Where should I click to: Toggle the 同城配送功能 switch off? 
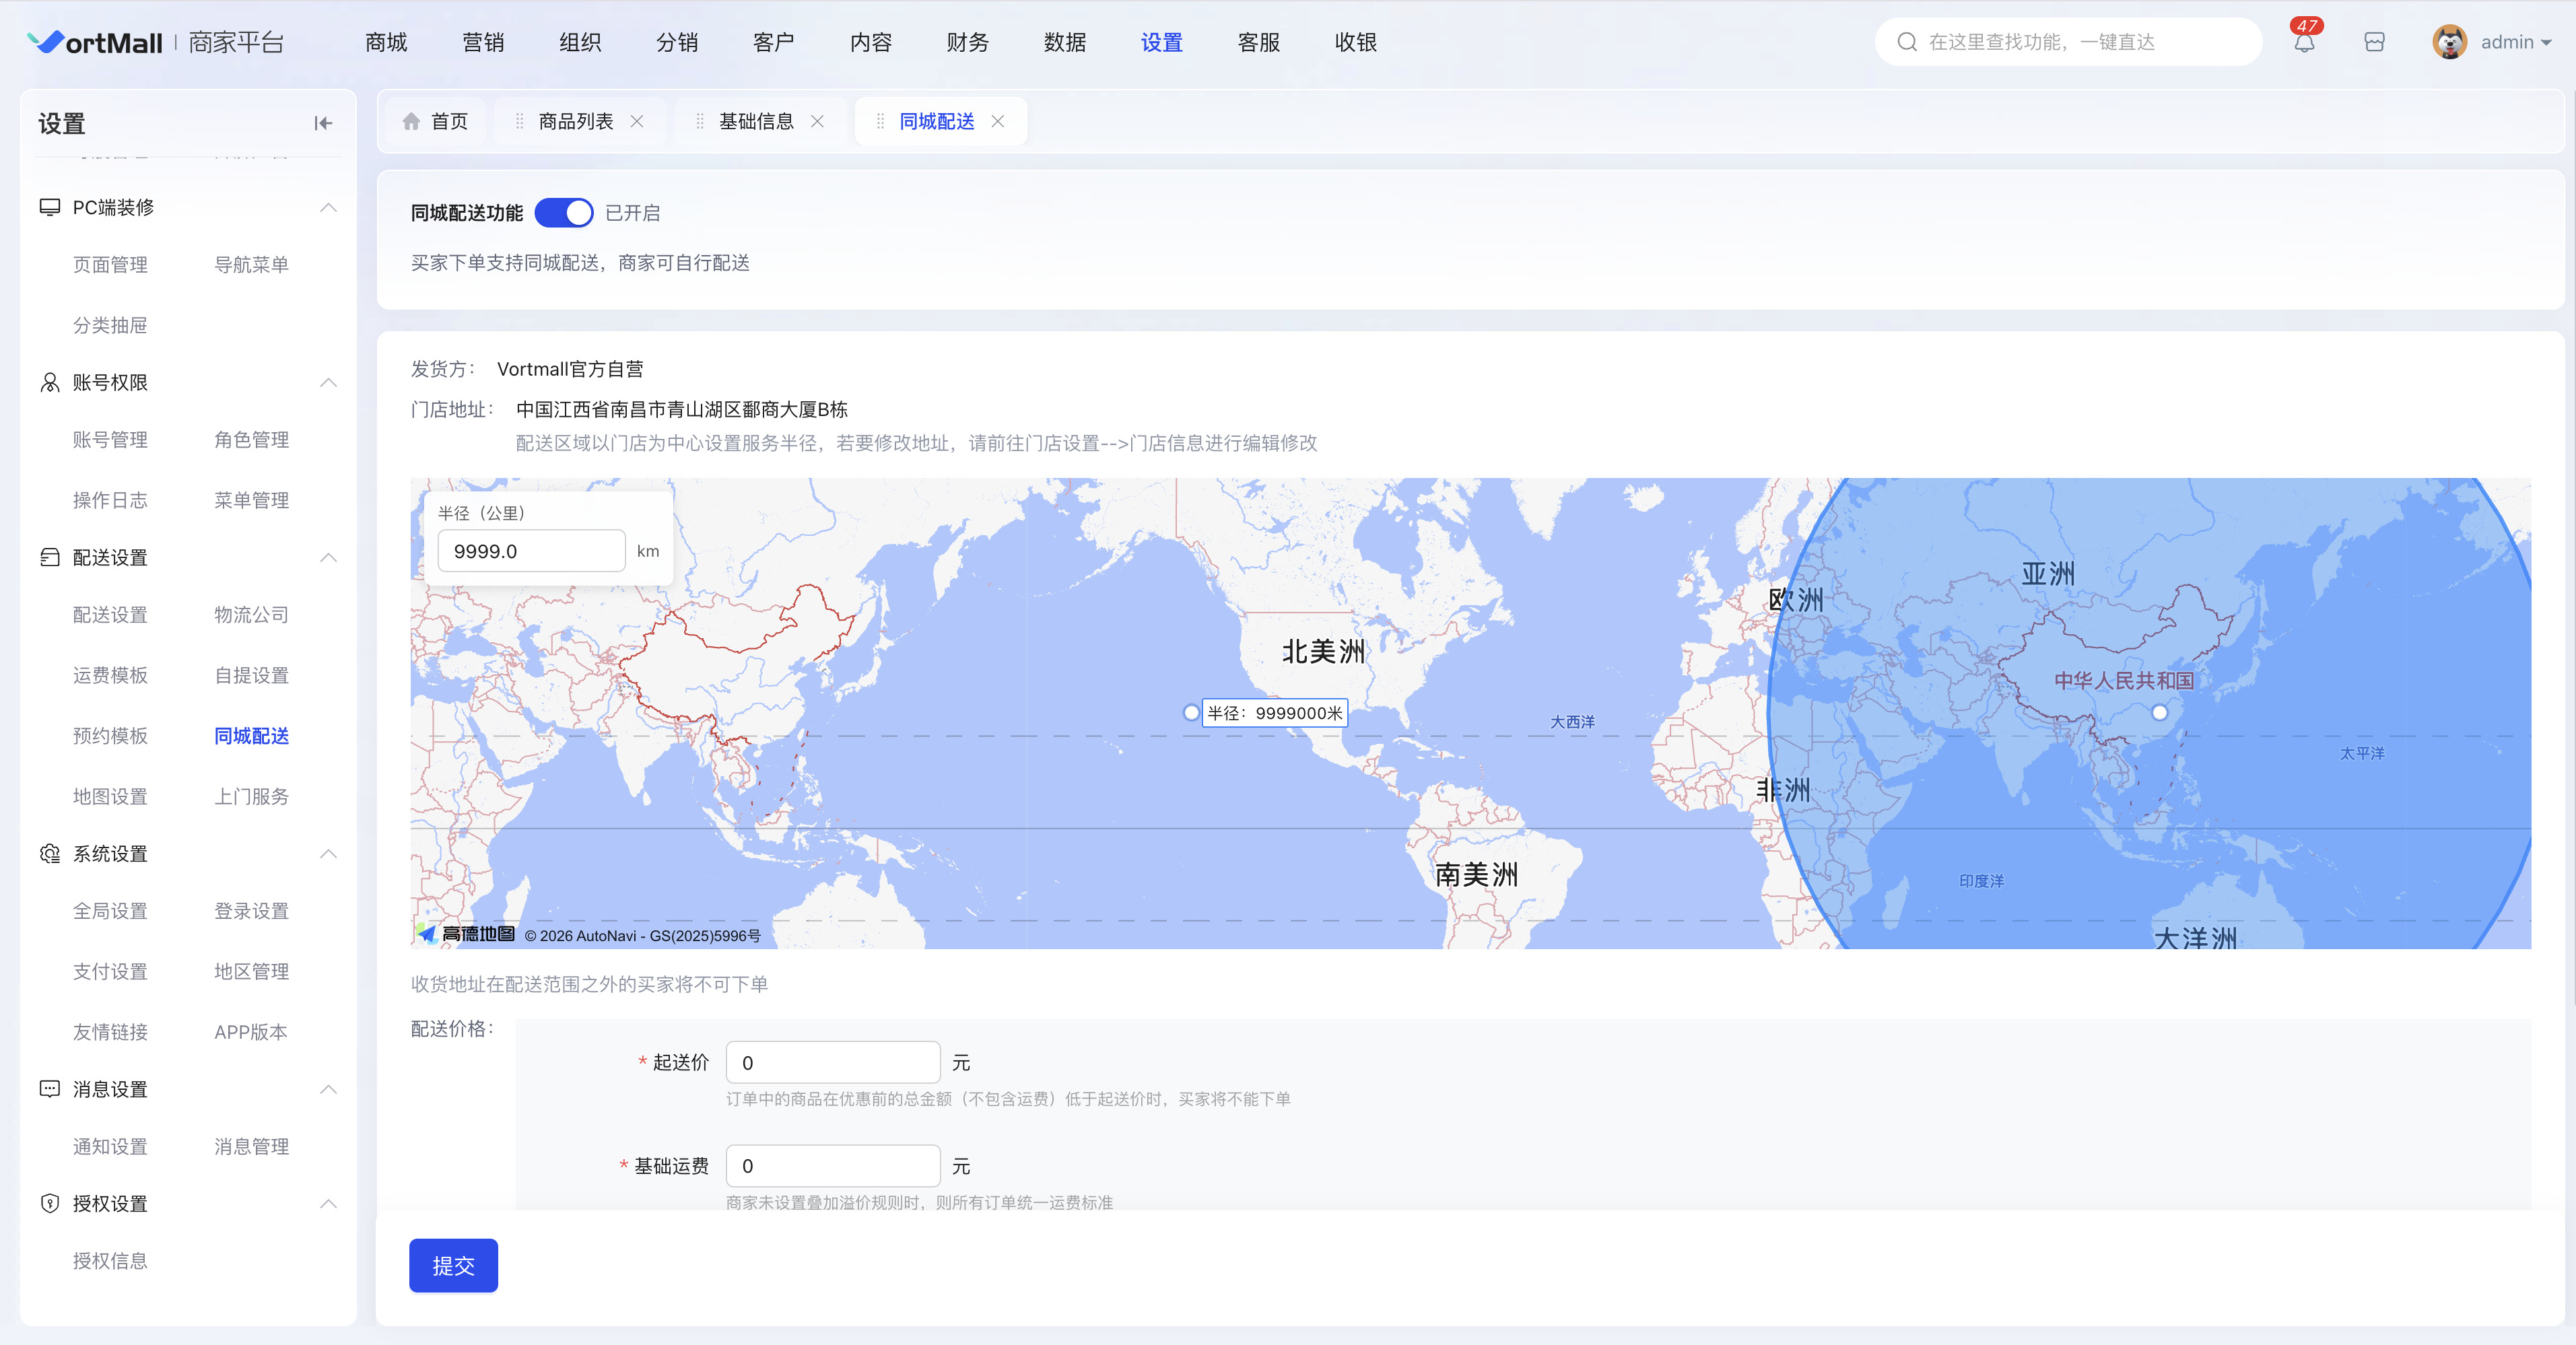[x=564, y=213]
